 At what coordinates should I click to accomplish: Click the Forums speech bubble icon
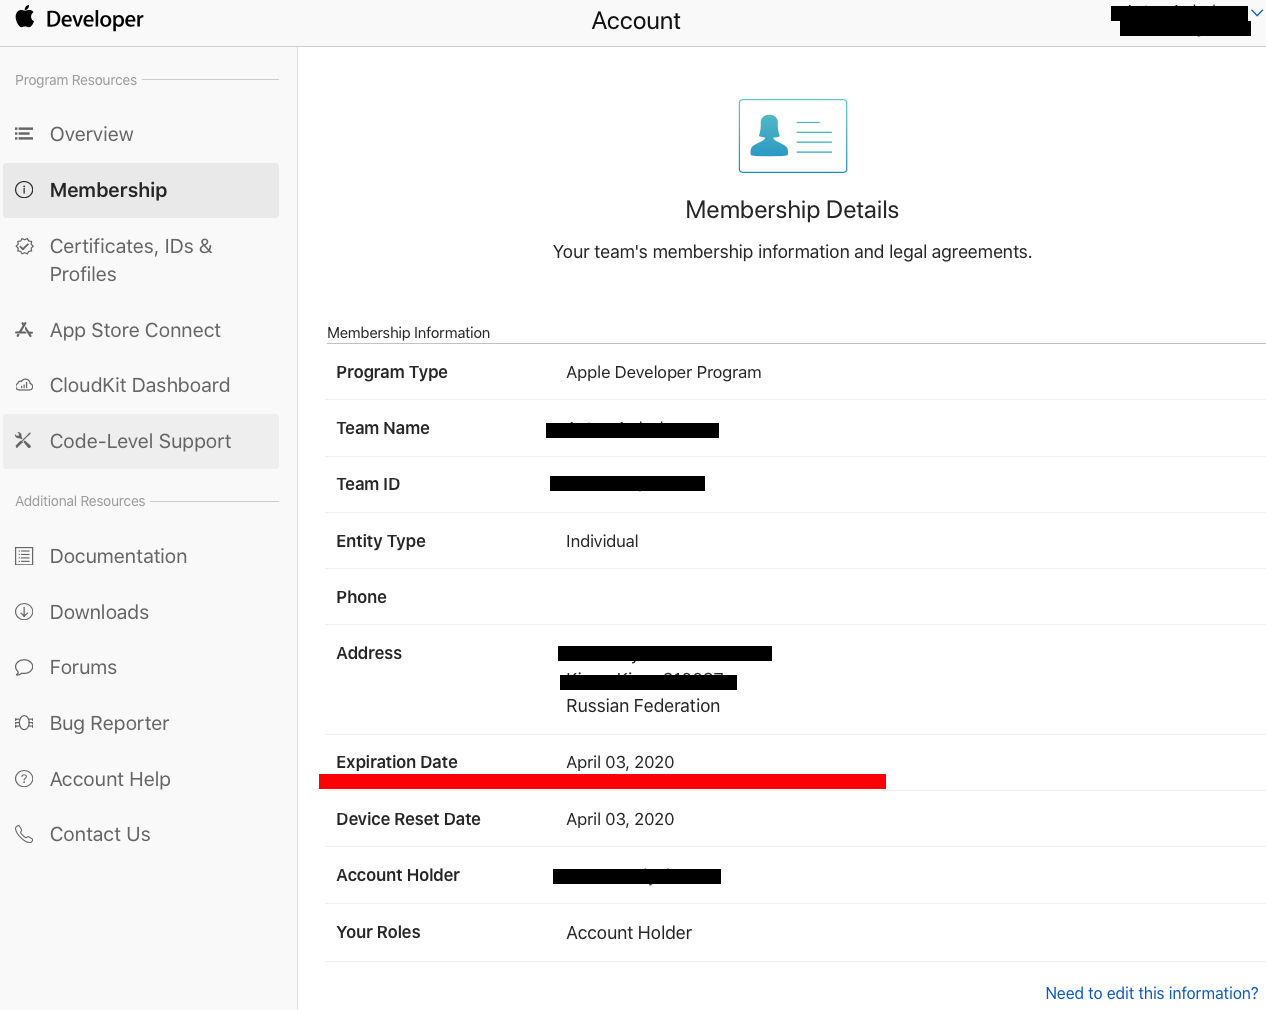click(x=24, y=667)
